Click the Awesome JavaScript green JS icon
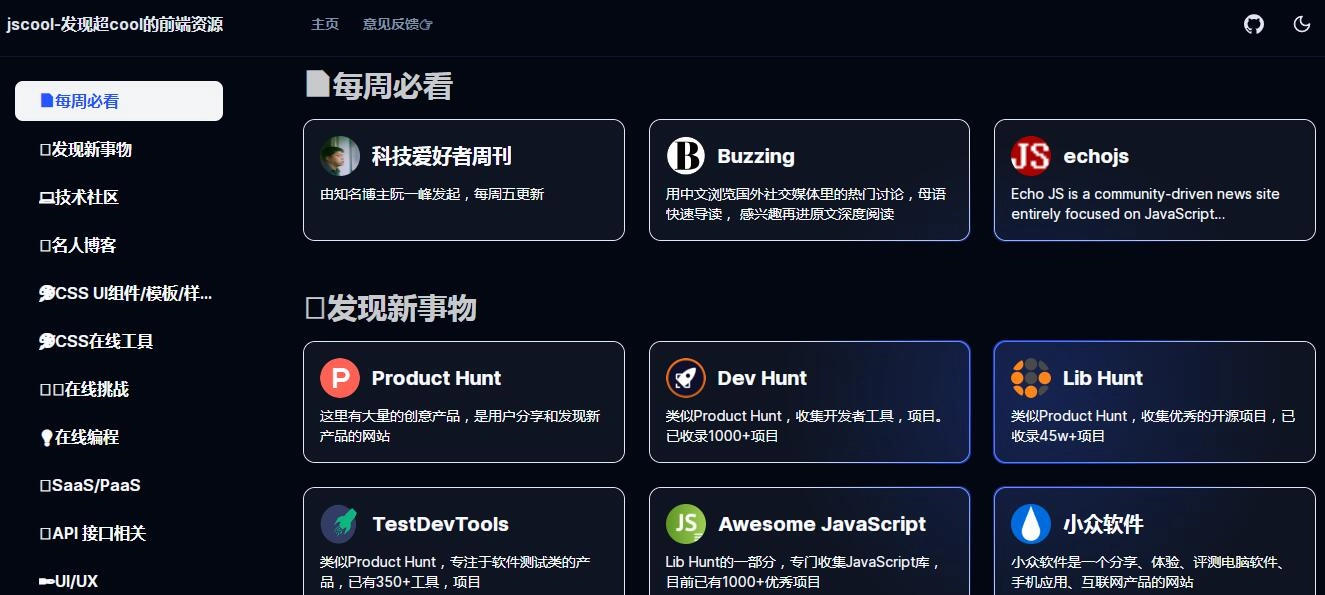Viewport: 1325px width, 595px height. coord(685,524)
